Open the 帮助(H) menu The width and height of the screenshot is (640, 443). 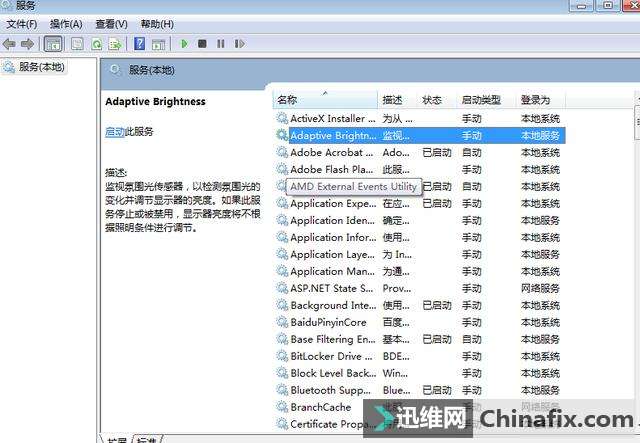(157, 24)
